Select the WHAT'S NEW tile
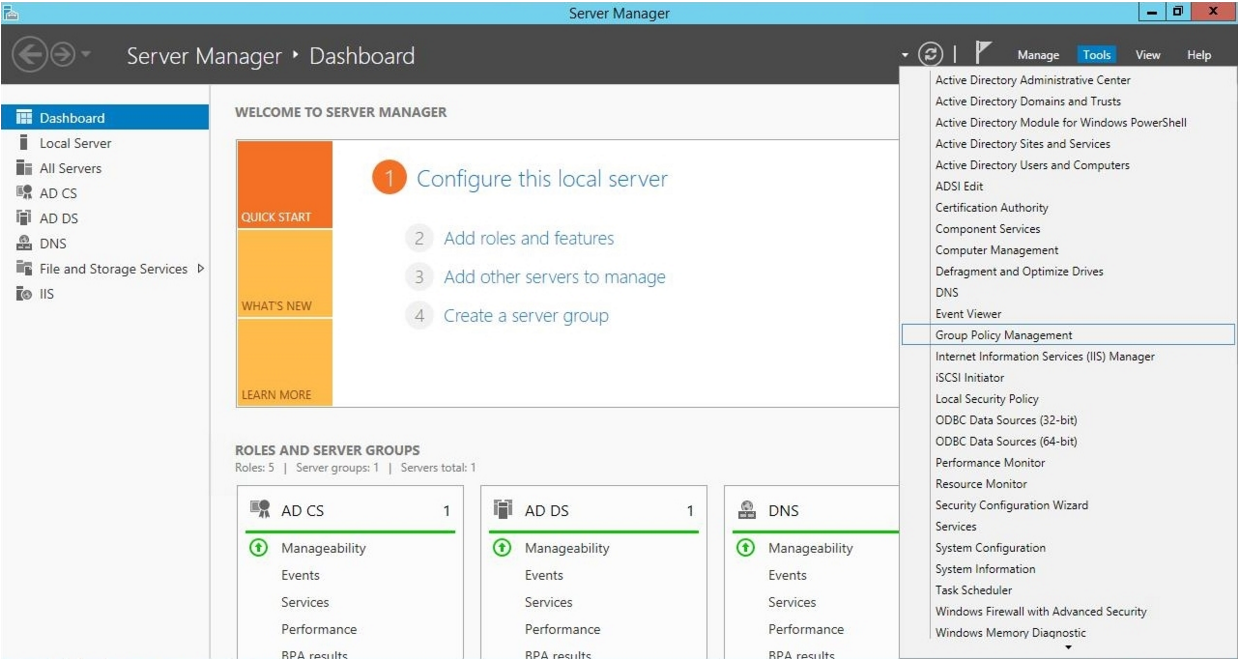 [x=285, y=274]
